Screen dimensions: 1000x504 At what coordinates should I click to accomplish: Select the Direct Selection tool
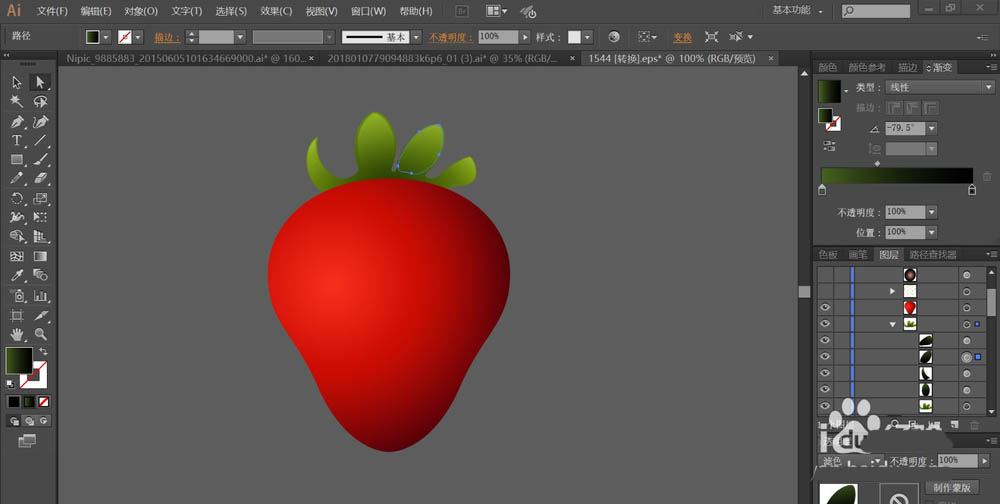pos(40,82)
